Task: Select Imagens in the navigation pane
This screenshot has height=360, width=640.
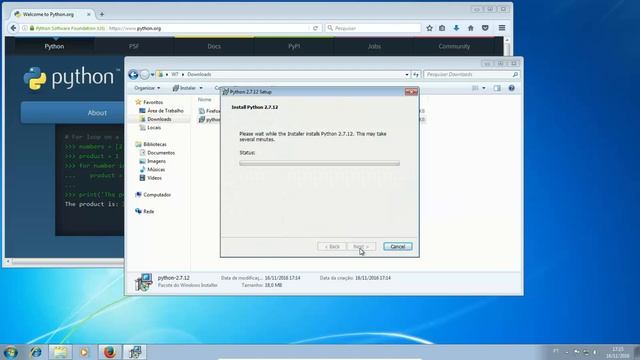Action: [156, 161]
